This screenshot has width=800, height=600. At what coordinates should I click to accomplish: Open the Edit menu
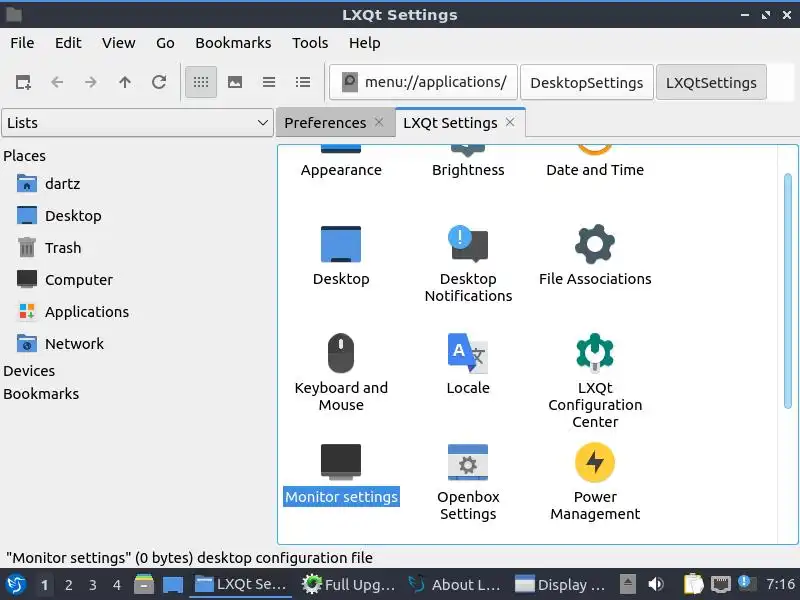[68, 43]
